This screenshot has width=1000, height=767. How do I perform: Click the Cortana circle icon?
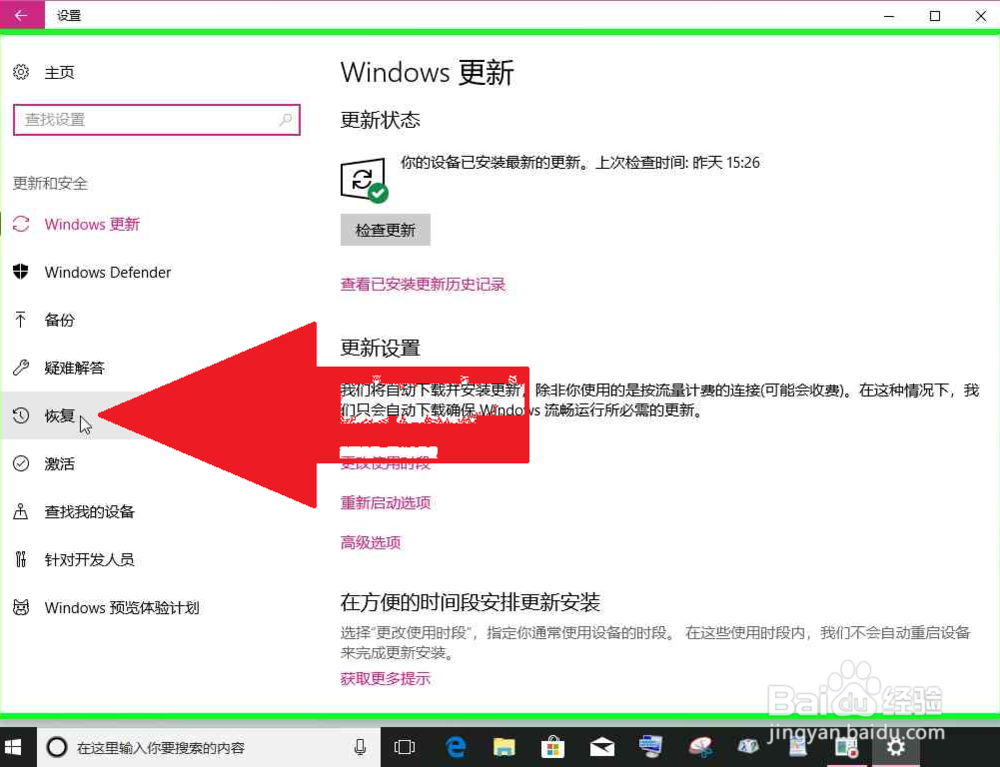click(x=57, y=747)
